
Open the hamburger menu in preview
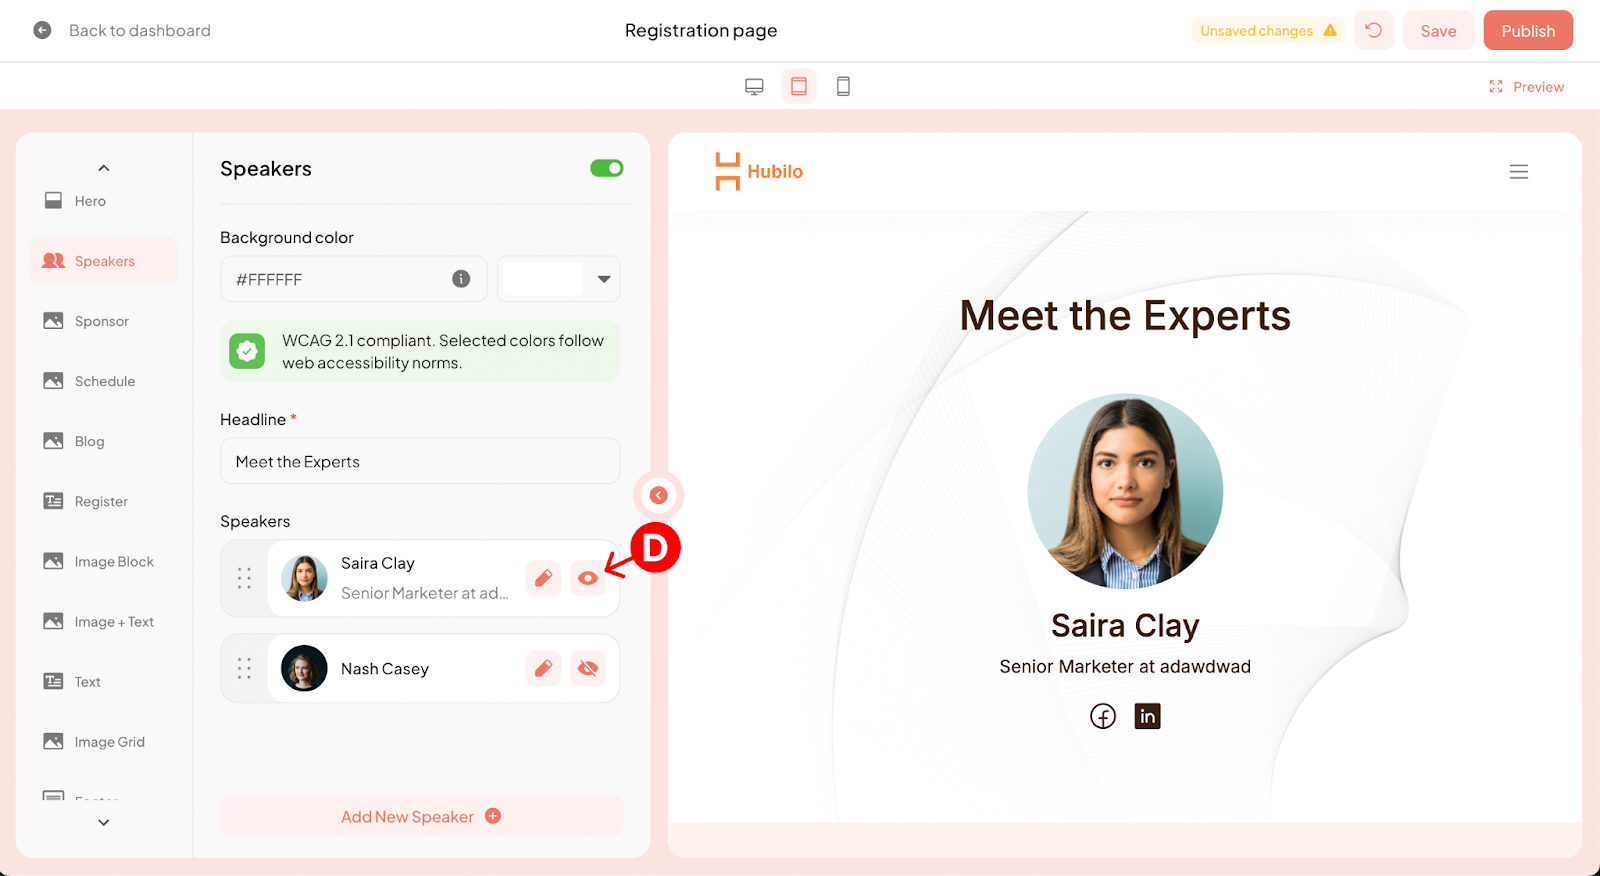[1518, 172]
